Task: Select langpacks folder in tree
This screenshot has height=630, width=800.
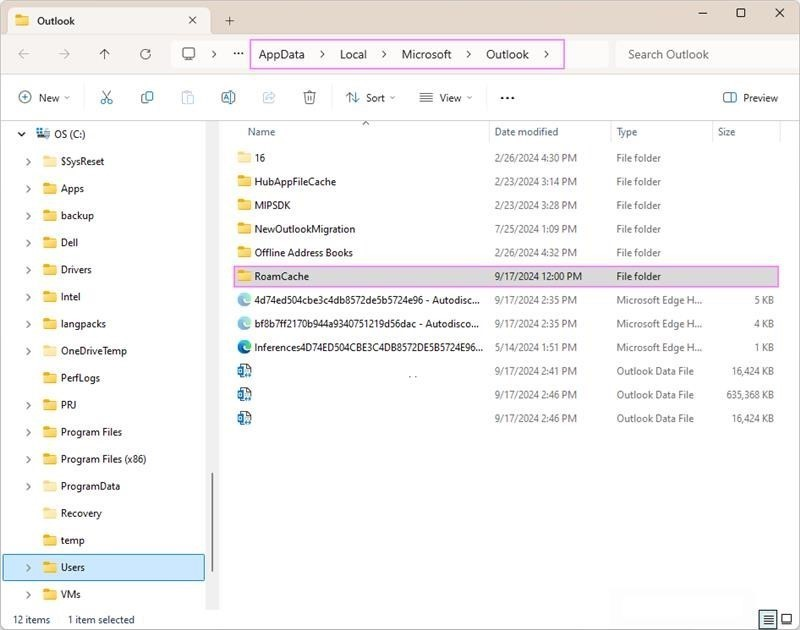Action: click(x=83, y=323)
